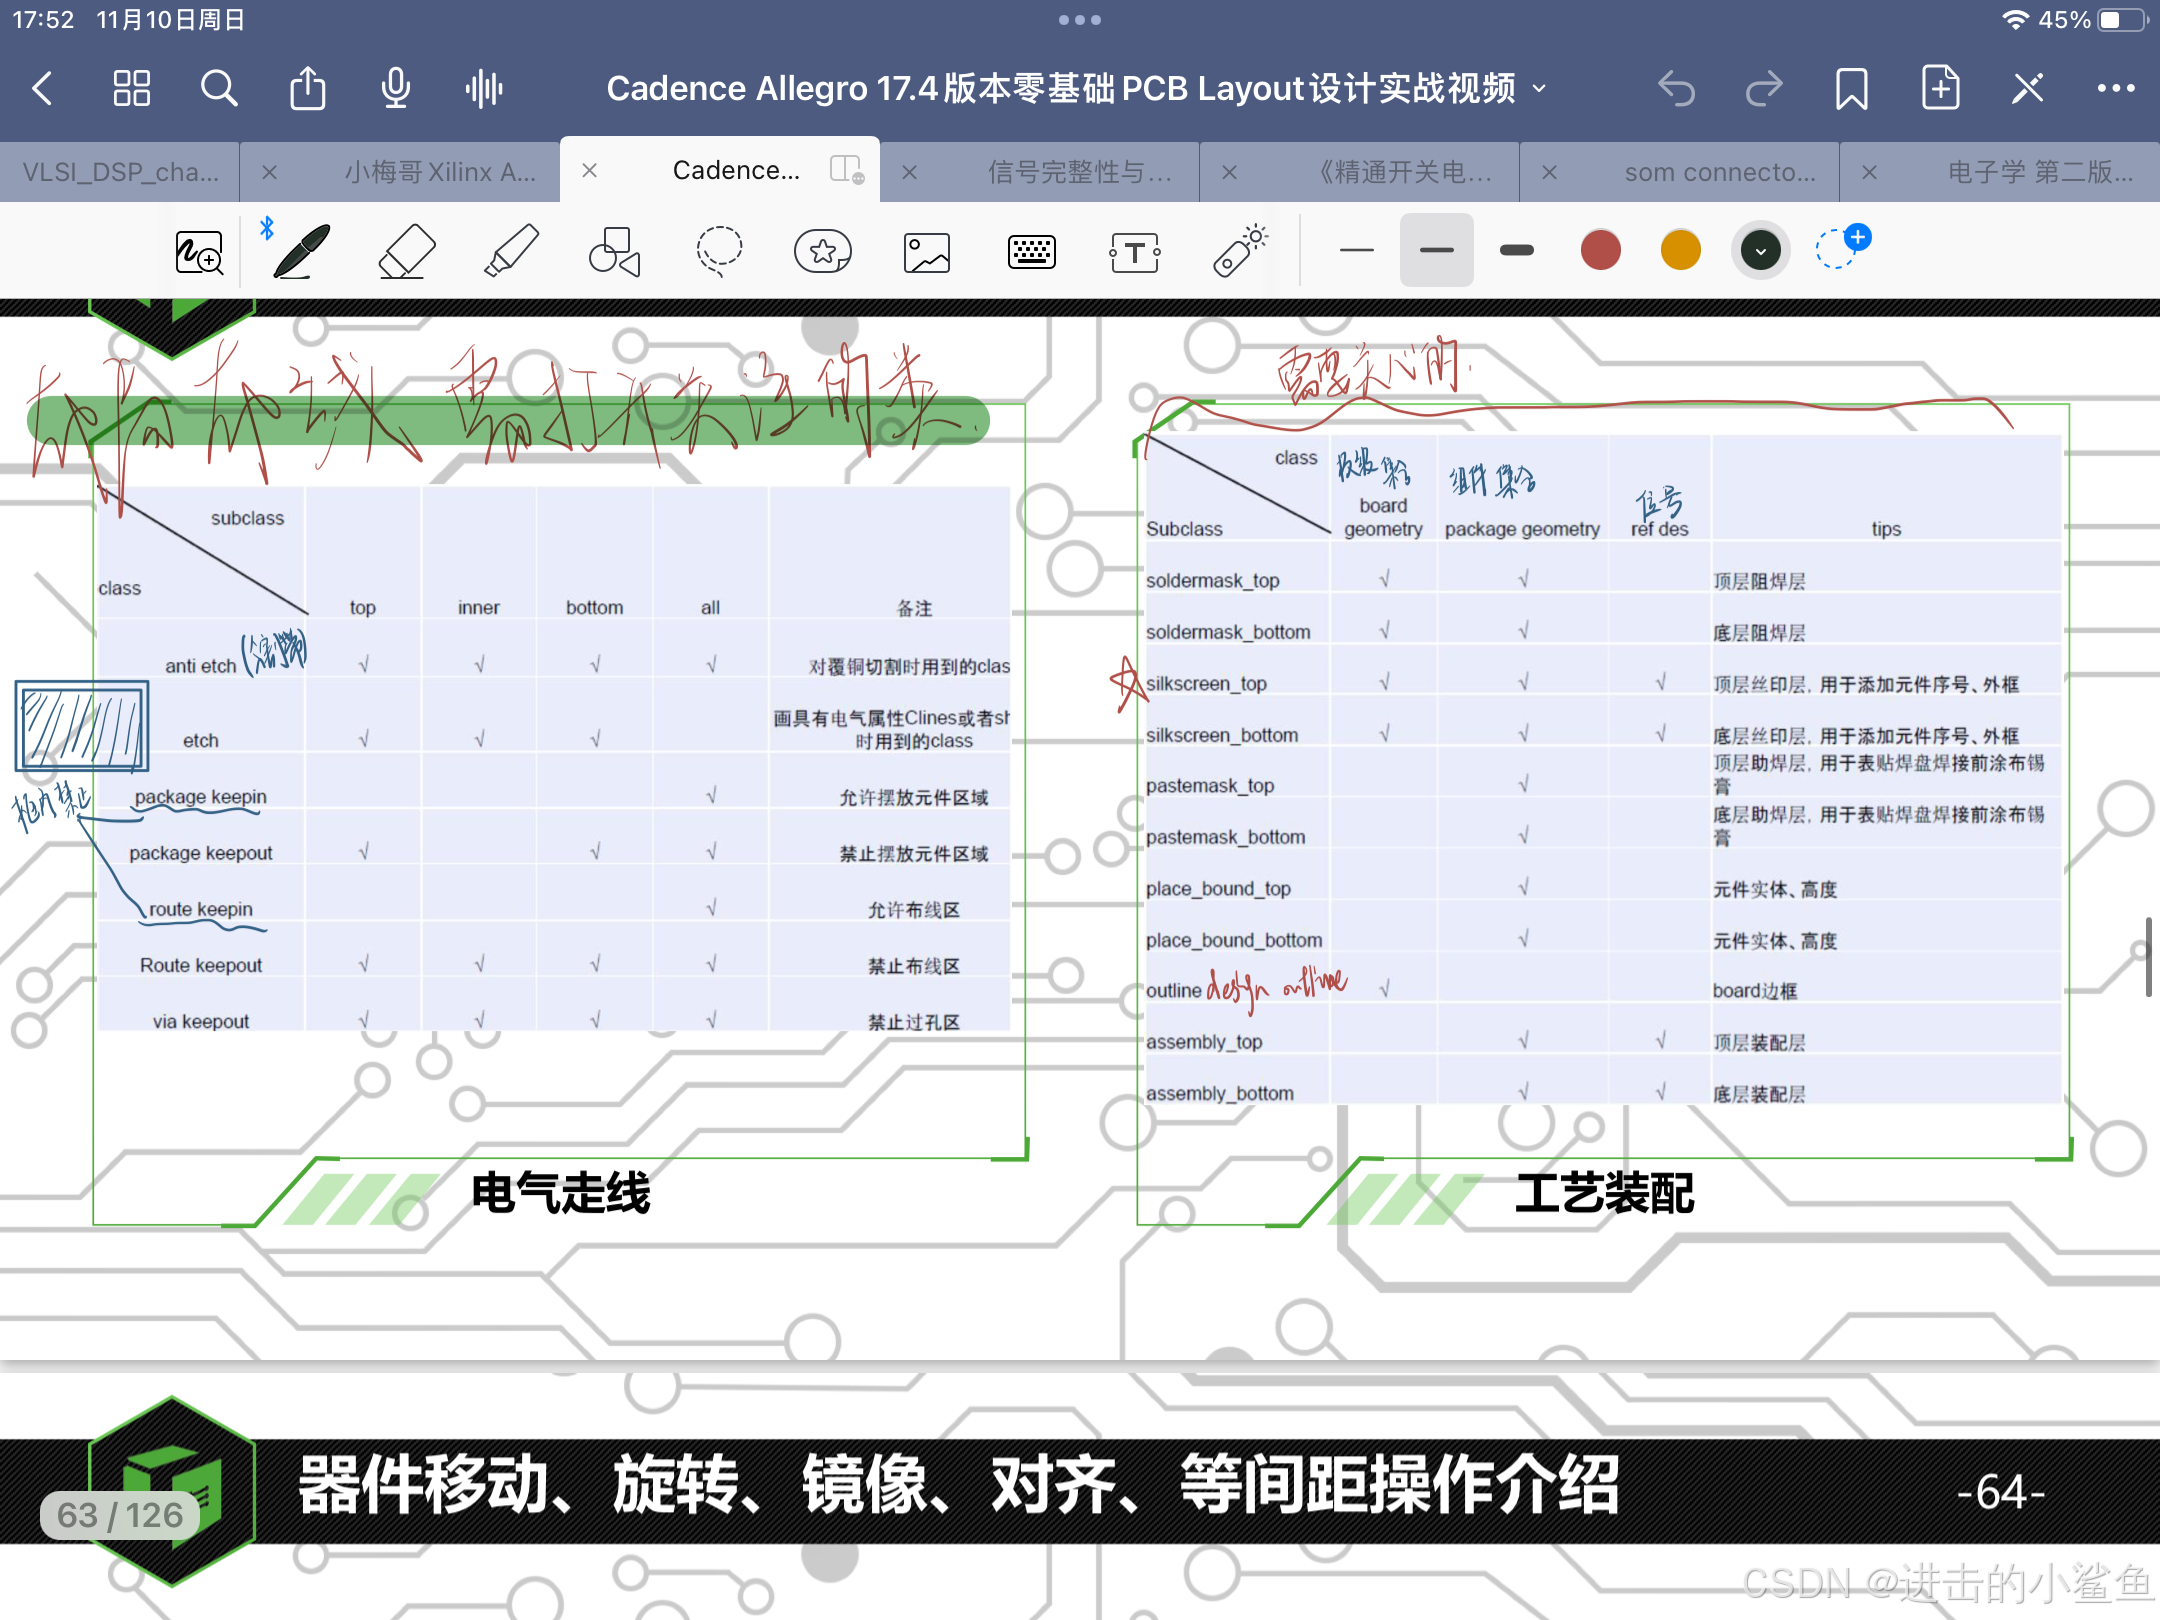This screenshot has height=1620, width=2160.
Task: Select the text box tool
Action: coord(1135,252)
